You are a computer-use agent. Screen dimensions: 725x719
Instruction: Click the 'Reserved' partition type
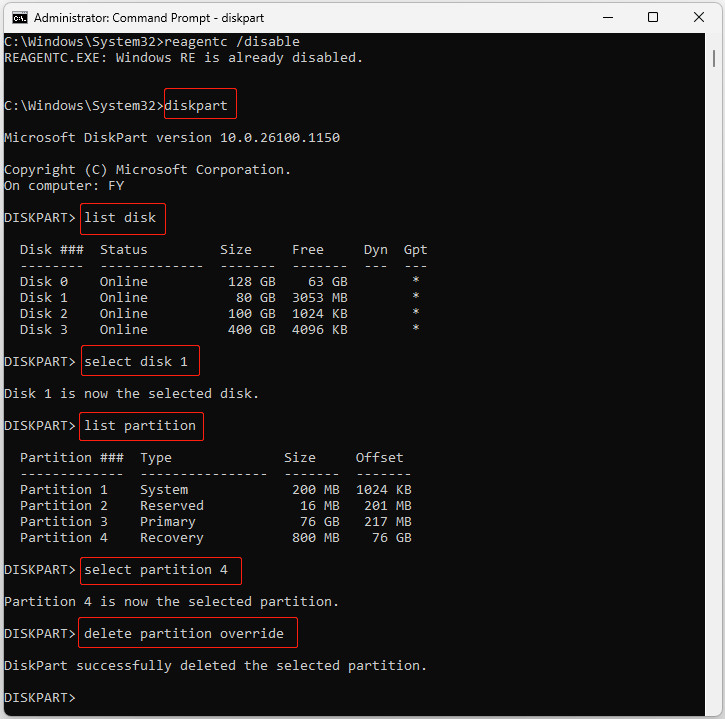point(172,506)
